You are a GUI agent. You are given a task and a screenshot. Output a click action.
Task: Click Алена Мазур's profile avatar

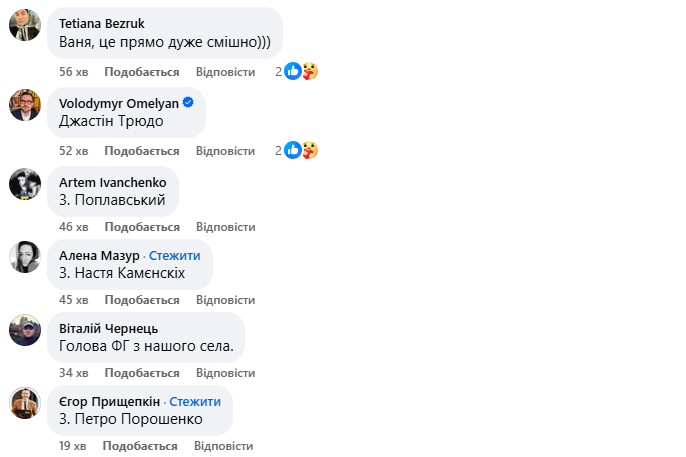[x=25, y=257]
